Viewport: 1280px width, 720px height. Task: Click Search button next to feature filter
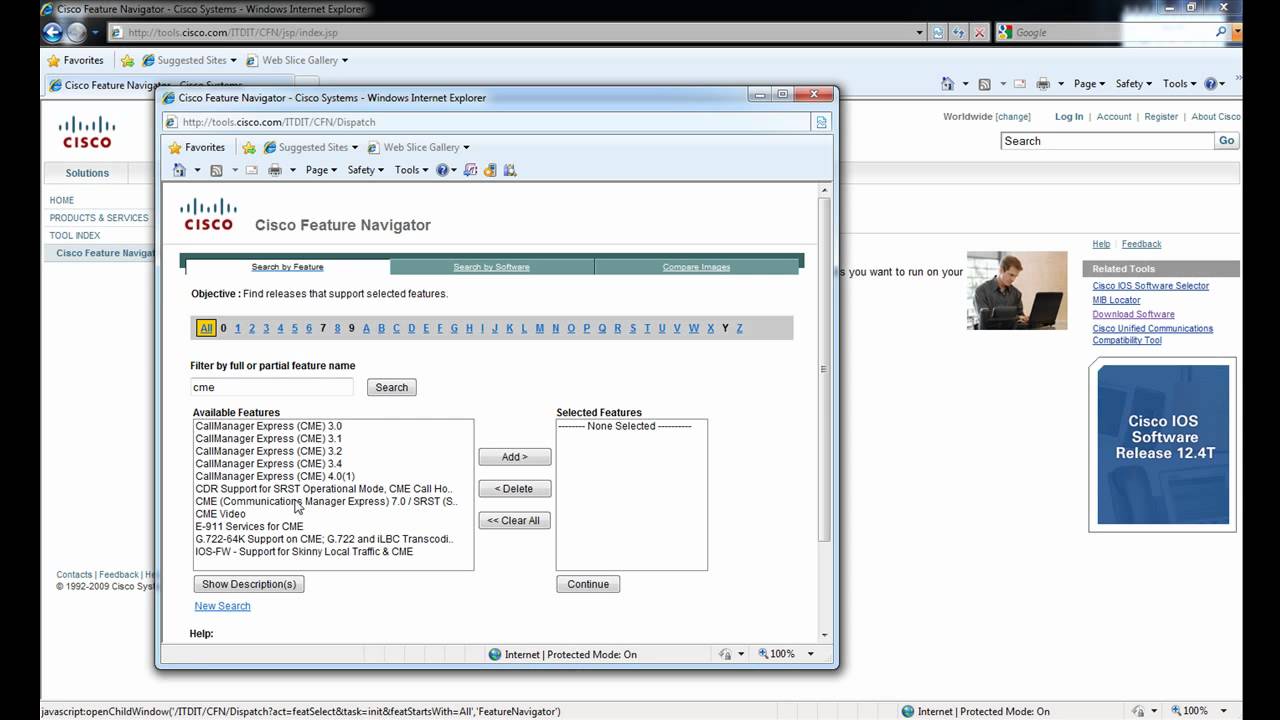pyautogui.click(x=392, y=387)
